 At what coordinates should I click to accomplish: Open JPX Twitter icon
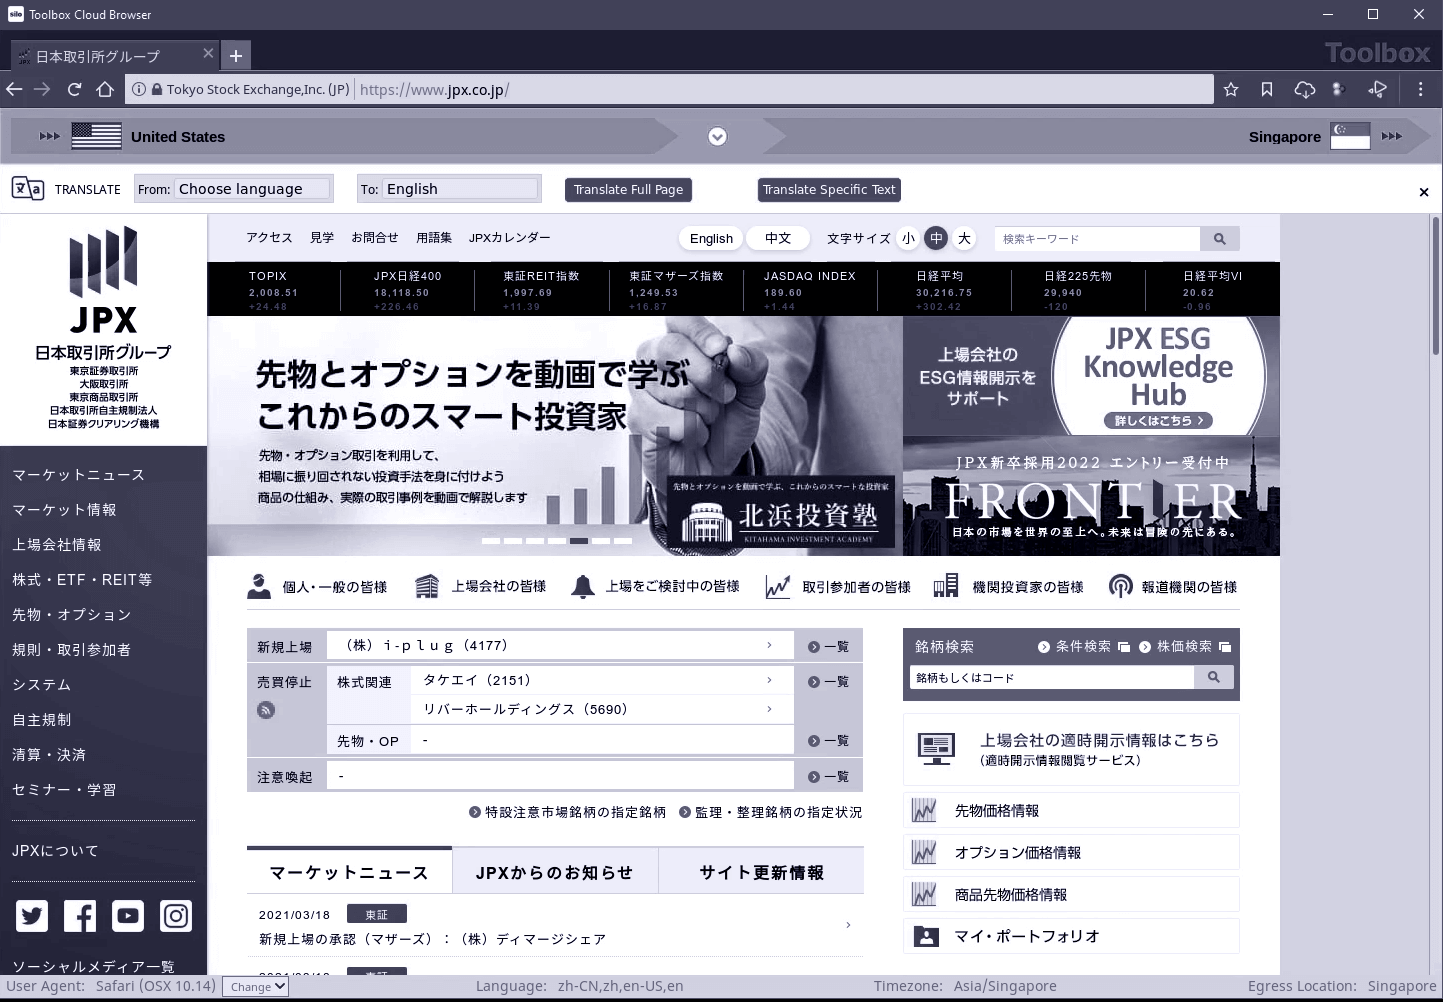point(32,916)
